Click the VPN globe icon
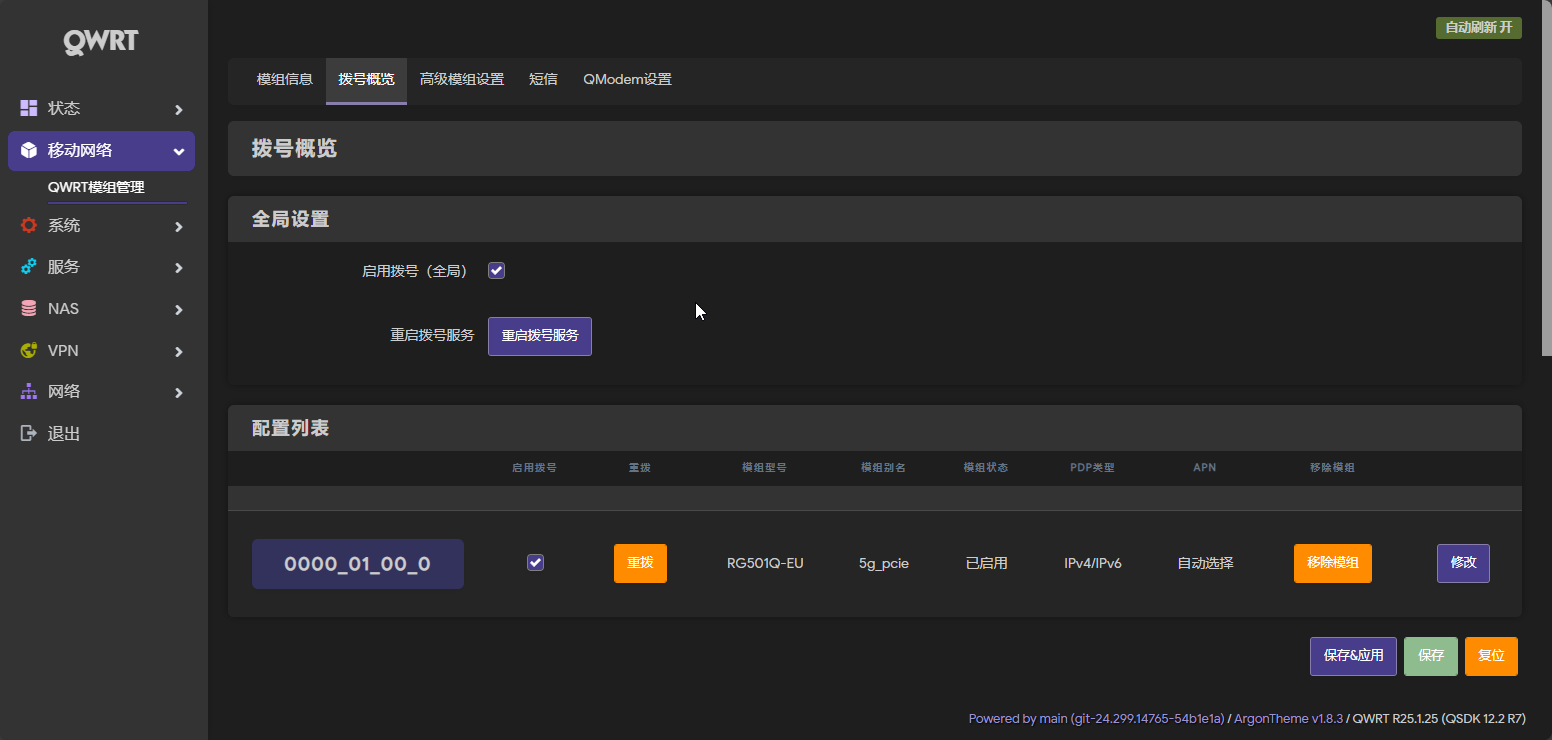The width and height of the screenshot is (1552, 740). (27, 350)
